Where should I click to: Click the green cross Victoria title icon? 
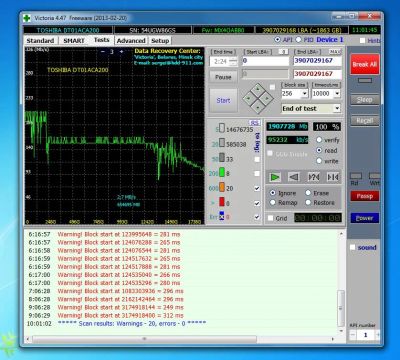[27, 18]
